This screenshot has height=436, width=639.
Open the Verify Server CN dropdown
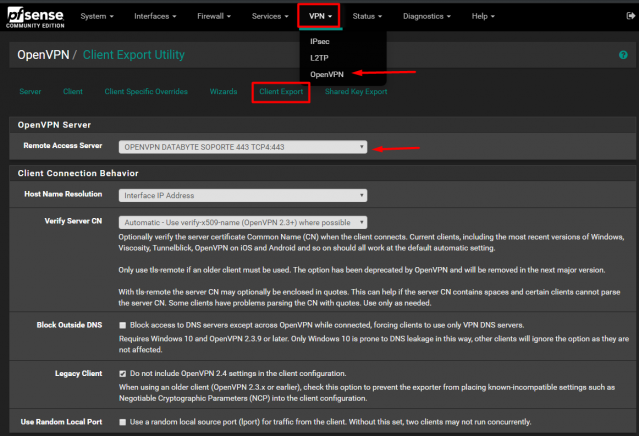[x=243, y=222]
